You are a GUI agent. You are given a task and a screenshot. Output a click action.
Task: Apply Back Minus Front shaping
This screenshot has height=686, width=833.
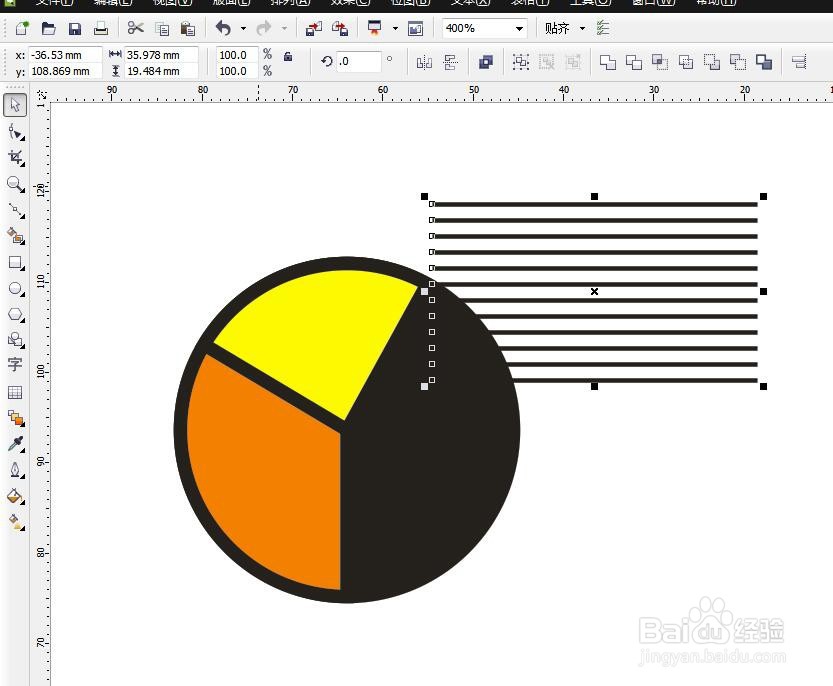[738, 62]
